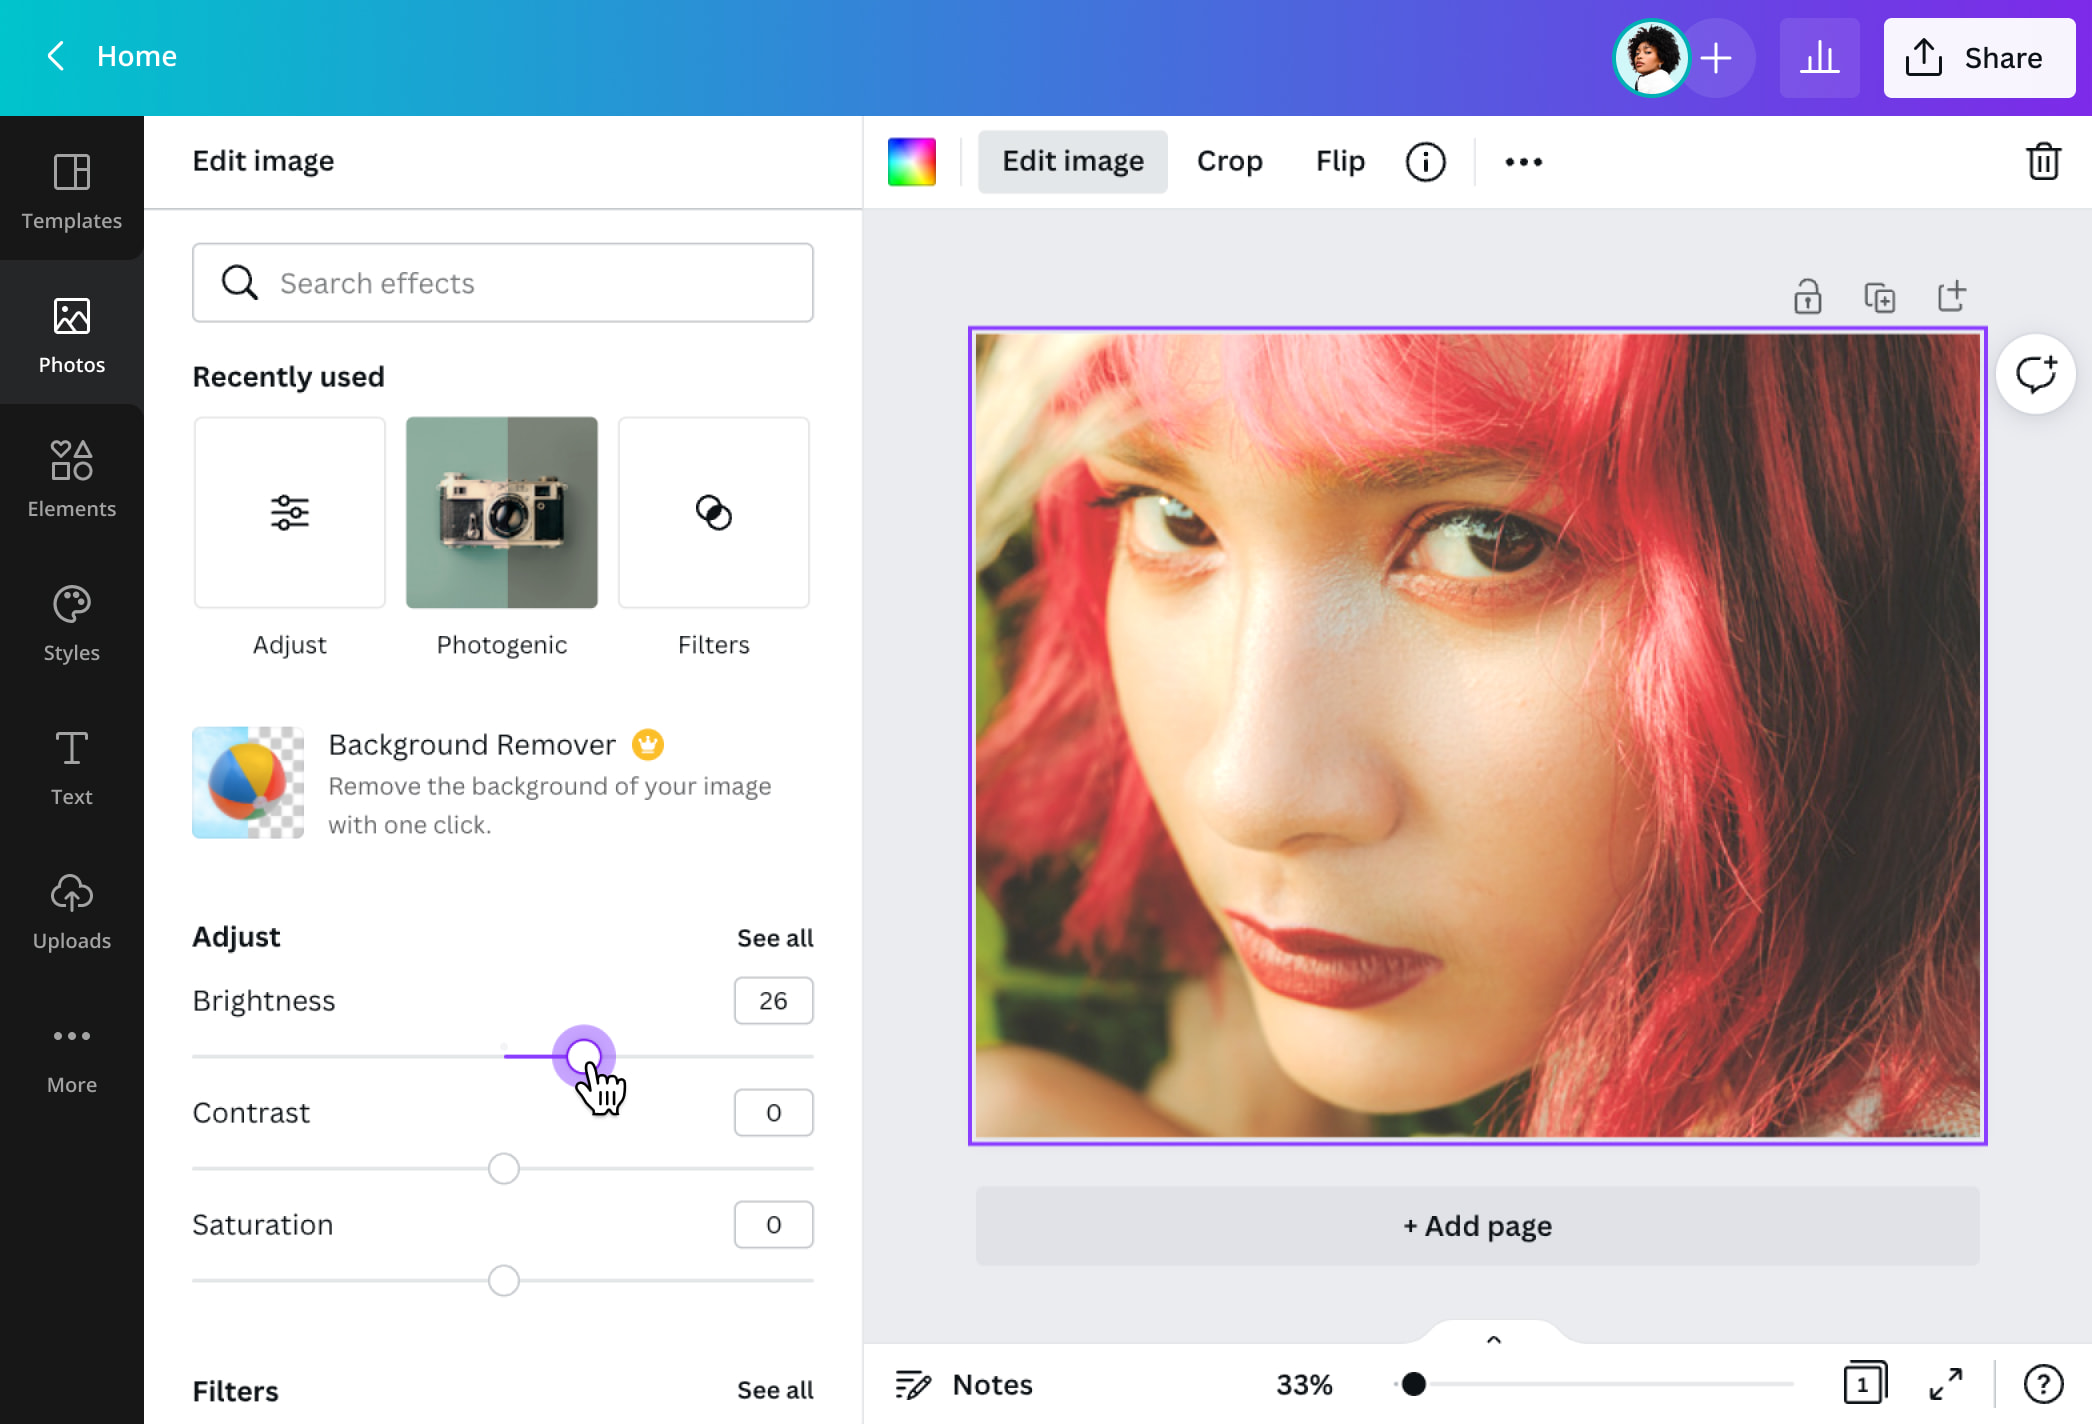Switch to the Flip tab
2092x1424 pixels.
(x=1339, y=161)
